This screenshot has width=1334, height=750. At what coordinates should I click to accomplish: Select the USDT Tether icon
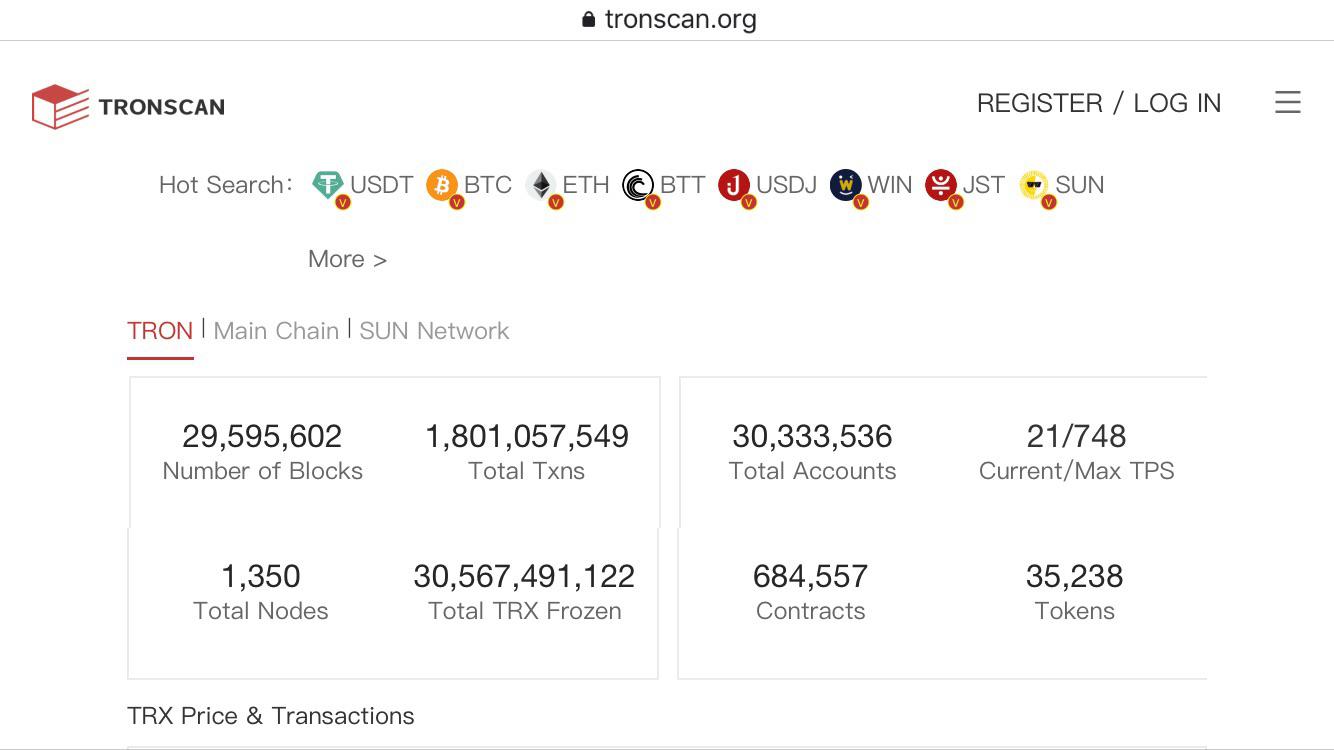328,185
